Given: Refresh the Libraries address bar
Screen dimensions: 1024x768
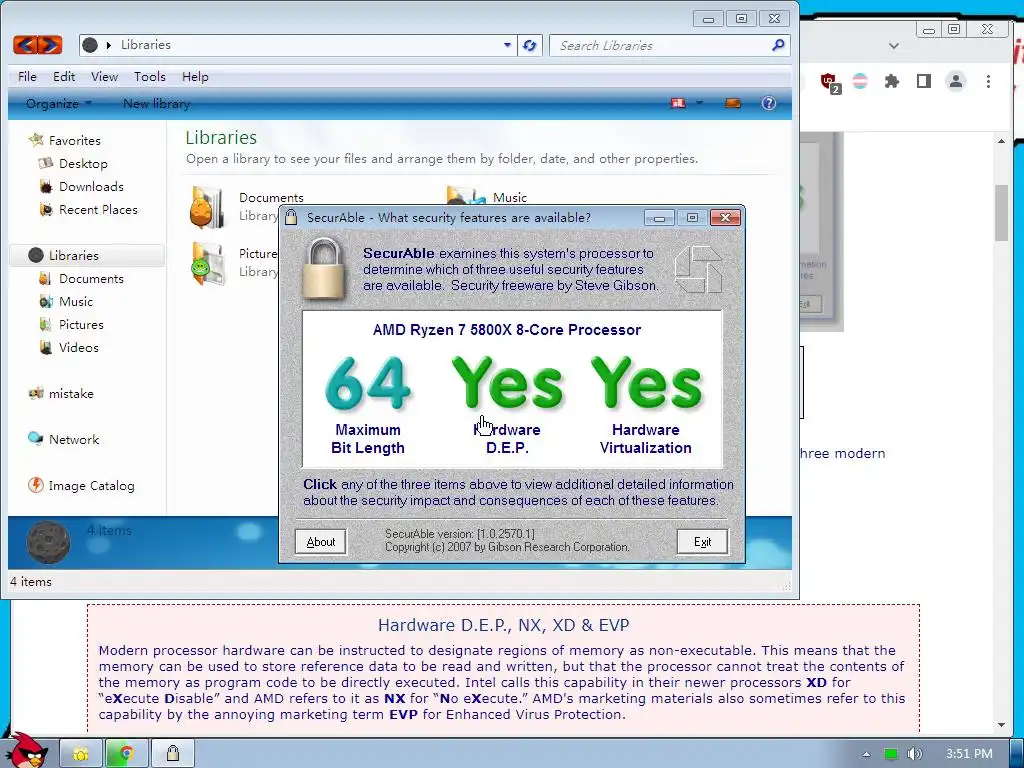Looking at the screenshot, I should pos(530,45).
